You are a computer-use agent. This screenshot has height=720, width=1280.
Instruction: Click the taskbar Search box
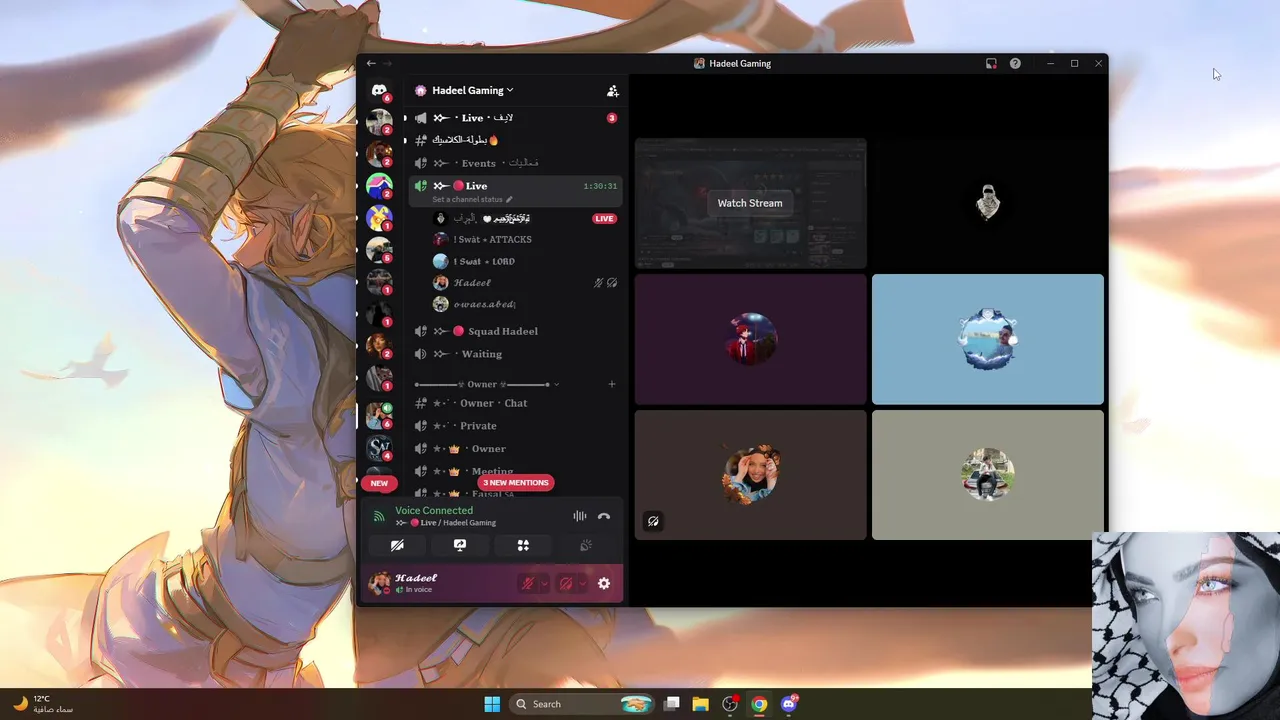click(x=584, y=704)
